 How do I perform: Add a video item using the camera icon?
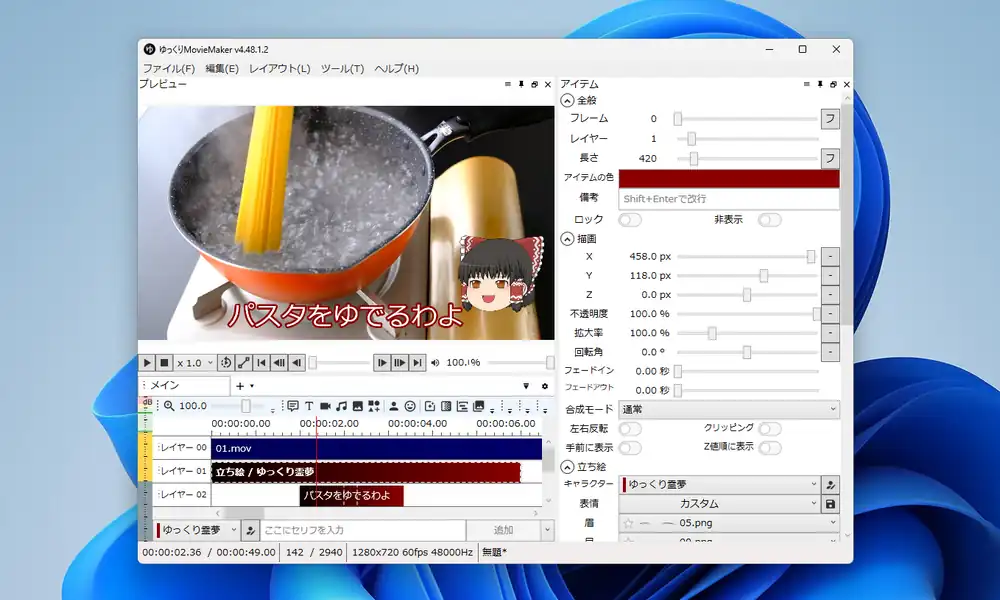pos(325,406)
